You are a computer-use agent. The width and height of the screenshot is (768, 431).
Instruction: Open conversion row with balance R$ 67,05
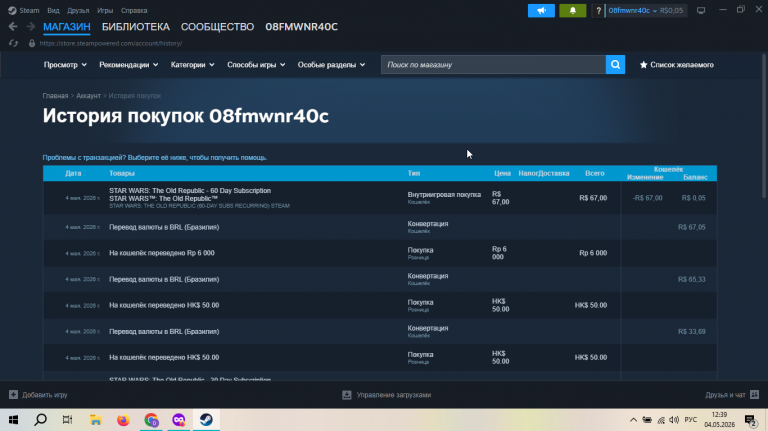tap(380, 227)
